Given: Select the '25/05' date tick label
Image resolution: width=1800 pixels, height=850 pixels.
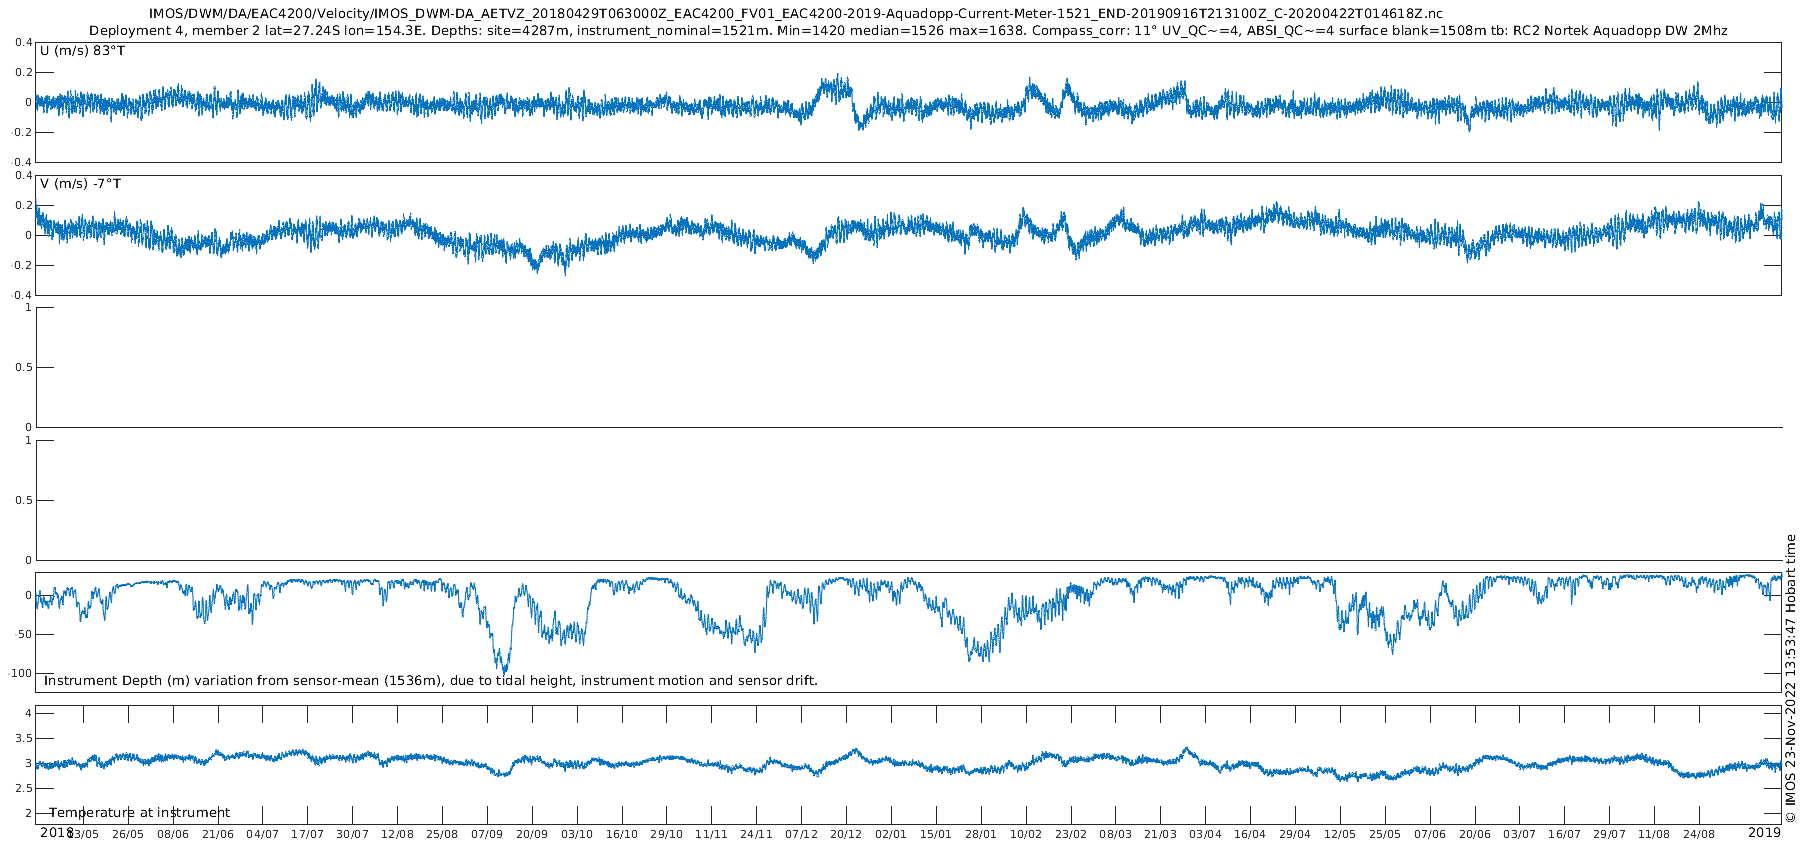Looking at the screenshot, I should pos(1385,834).
